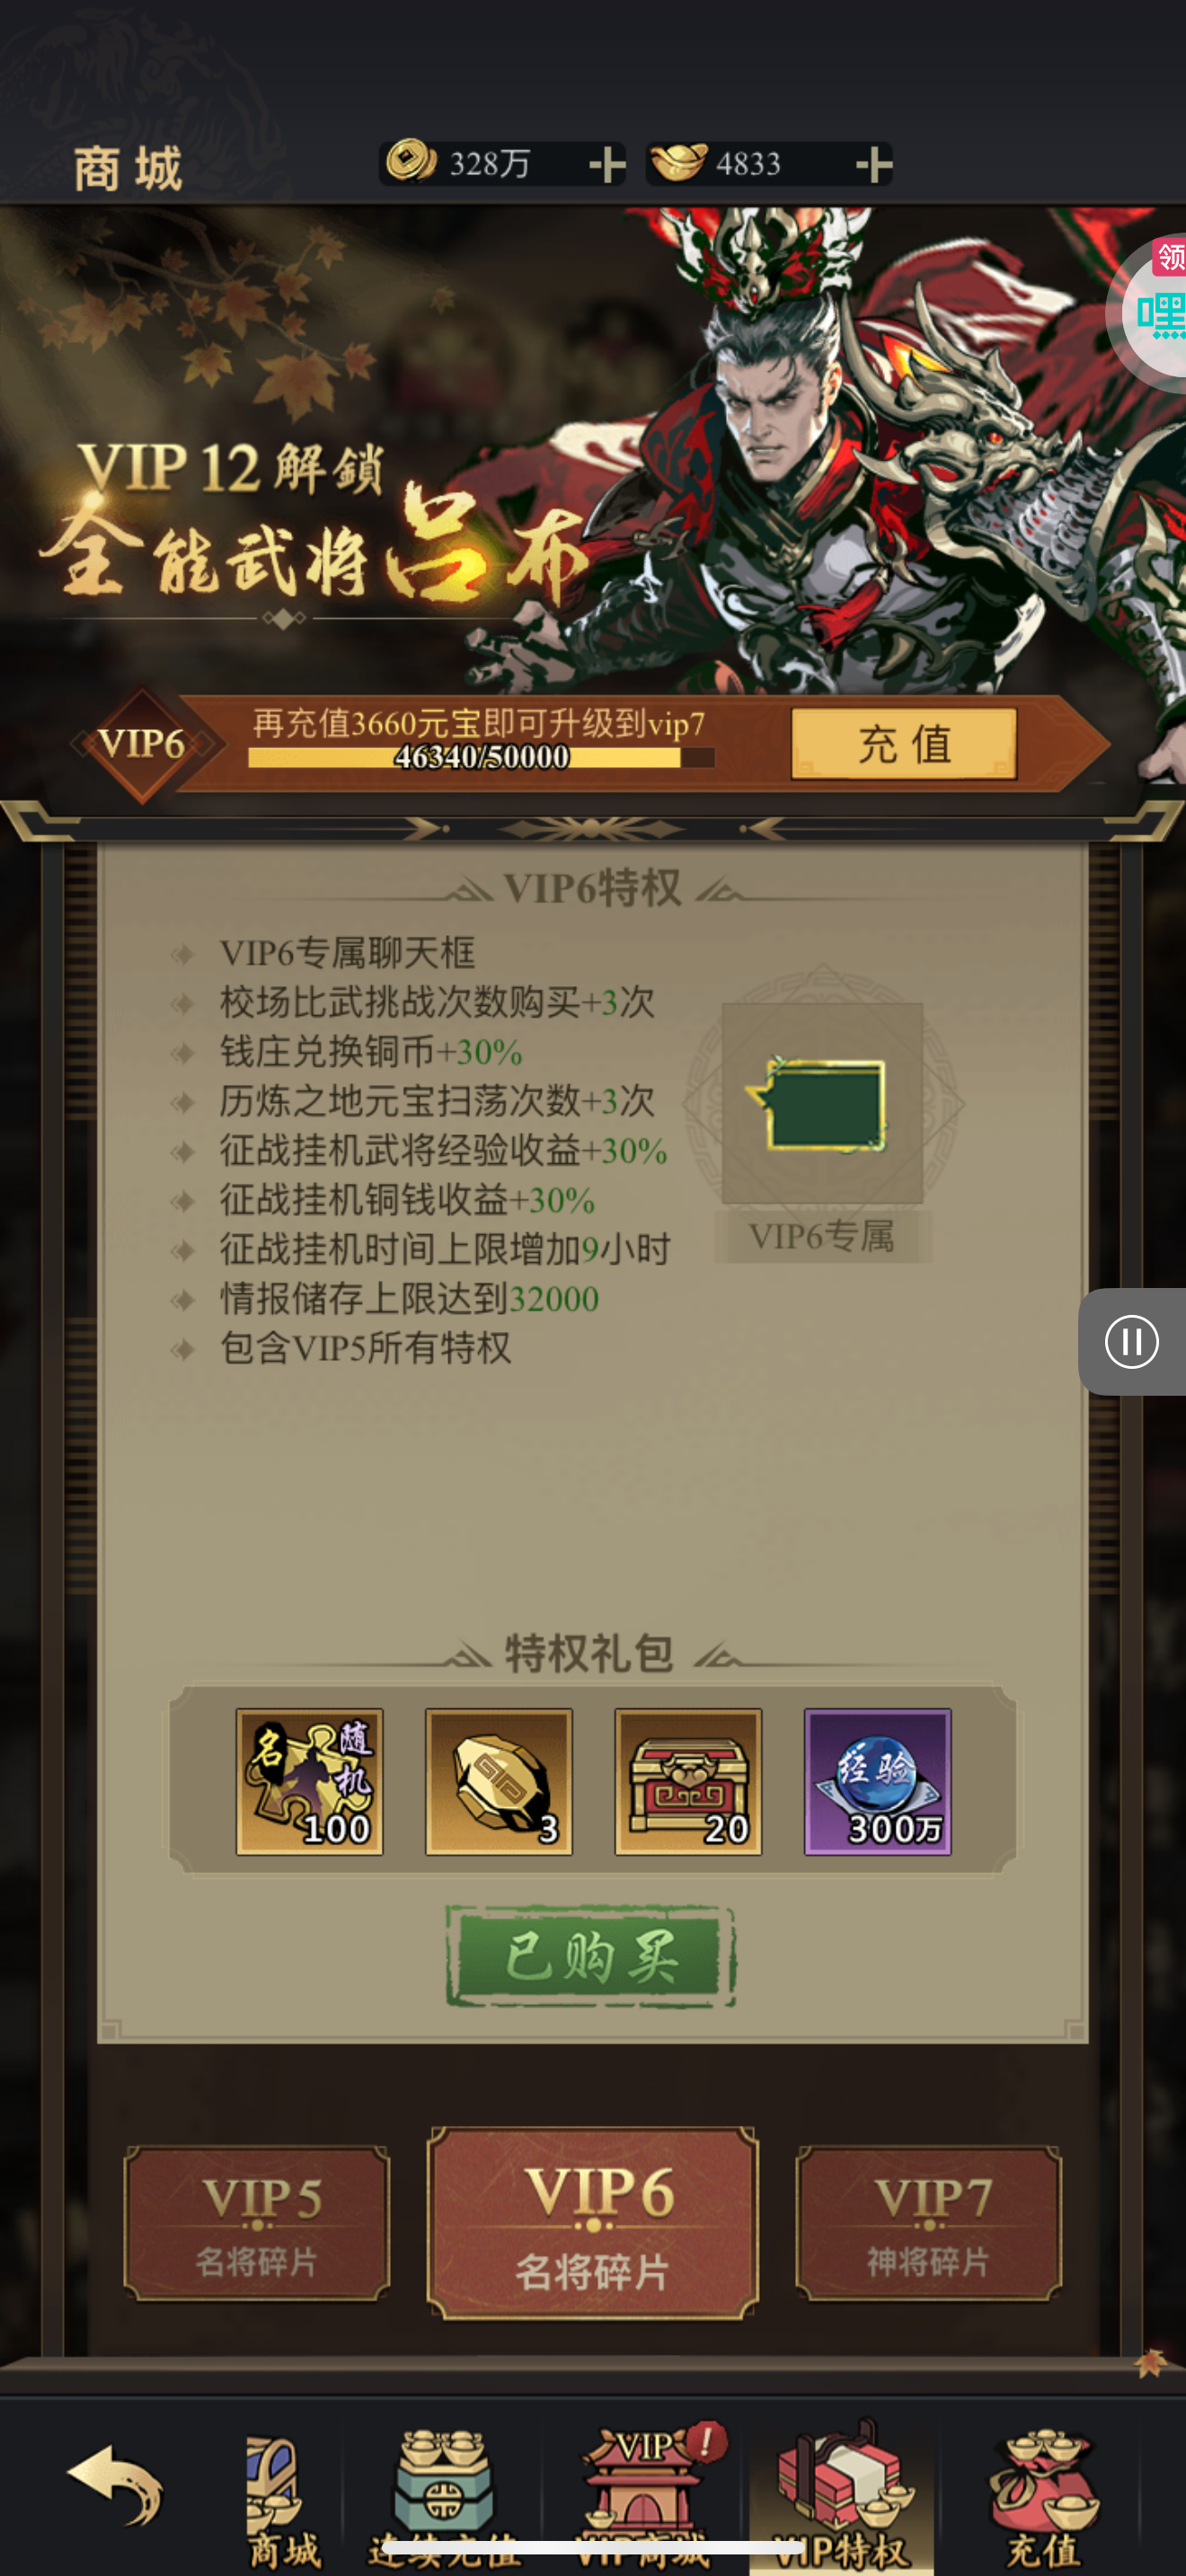Viewport: 1186px width, 2576px height.
Task: Open the VIP商城 pagoda icon
Action: pos(642,2497)
